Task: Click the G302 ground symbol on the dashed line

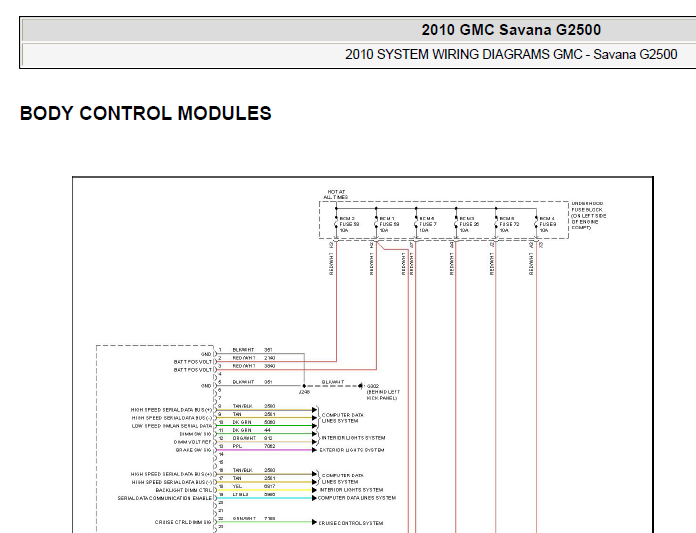Action: coord(360,386)
